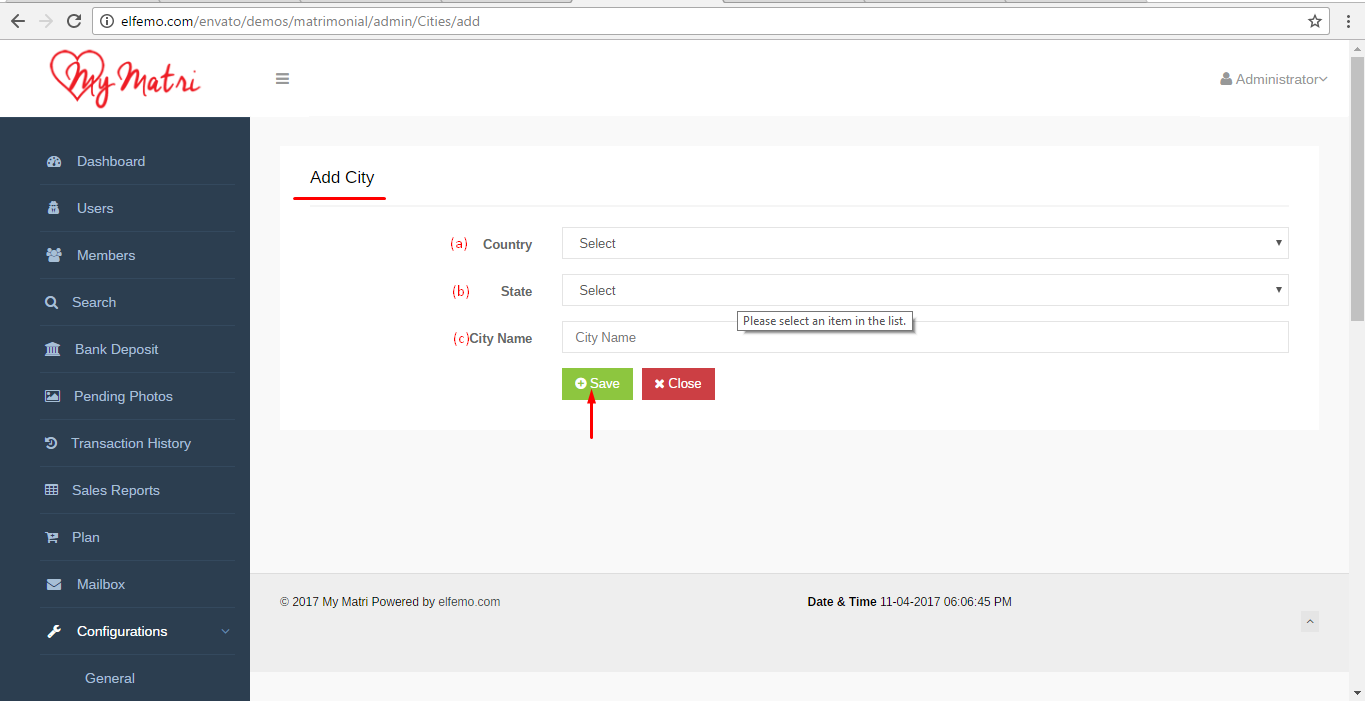Open Sales Reports menu item
This screenshot has width=1365, height=701.
coord(116,490)
